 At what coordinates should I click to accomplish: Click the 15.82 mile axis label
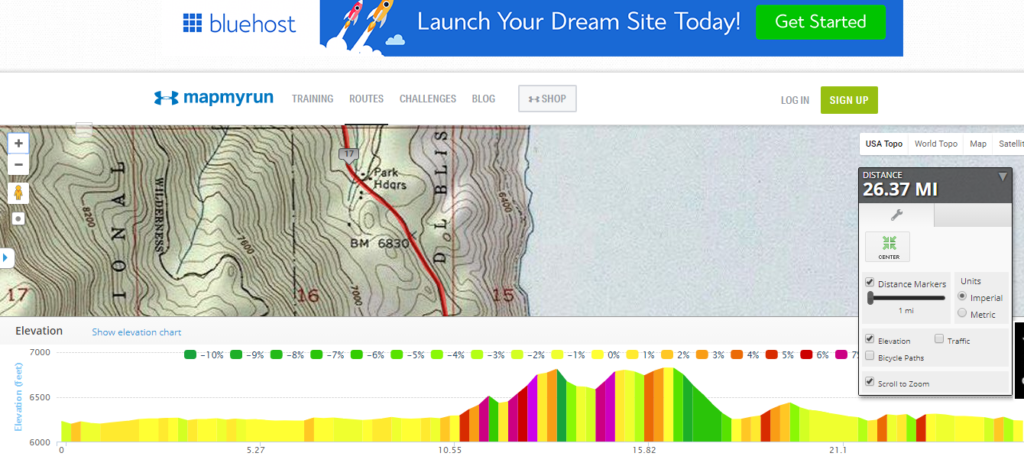click(644, 450)
